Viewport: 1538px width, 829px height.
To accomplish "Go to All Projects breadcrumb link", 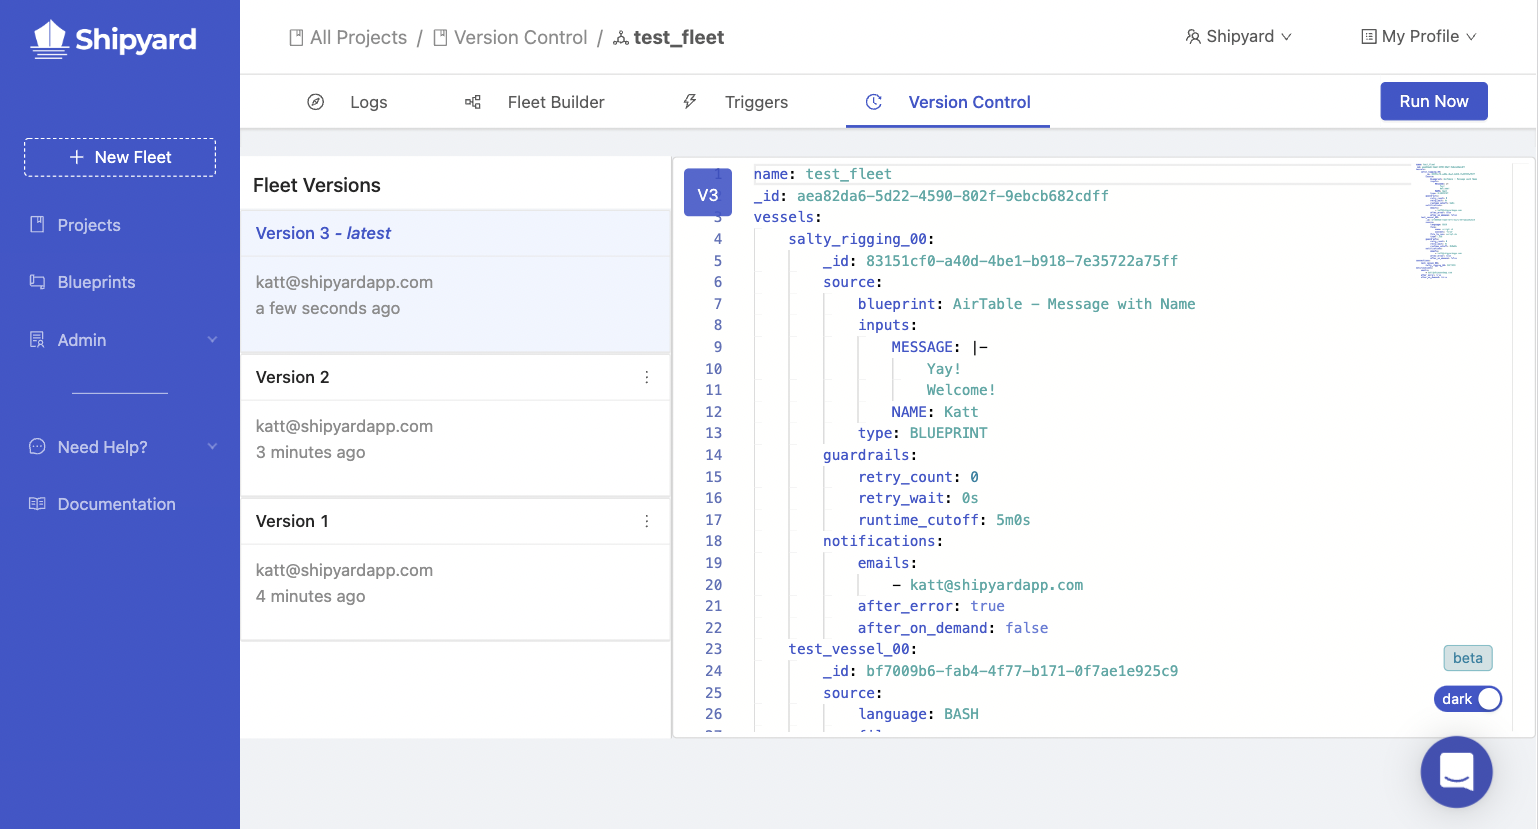I will [x=348, y=38].
